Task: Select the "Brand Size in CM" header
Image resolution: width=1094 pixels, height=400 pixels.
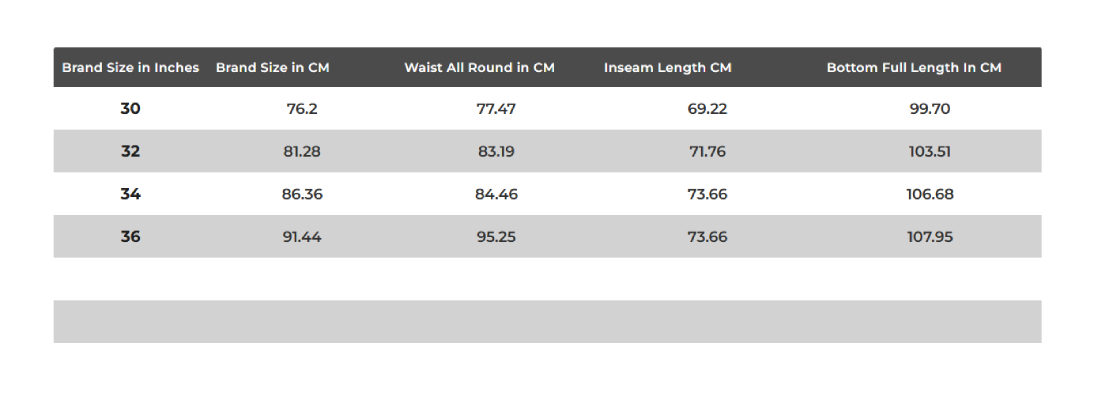Action: [x=272, y=68]
